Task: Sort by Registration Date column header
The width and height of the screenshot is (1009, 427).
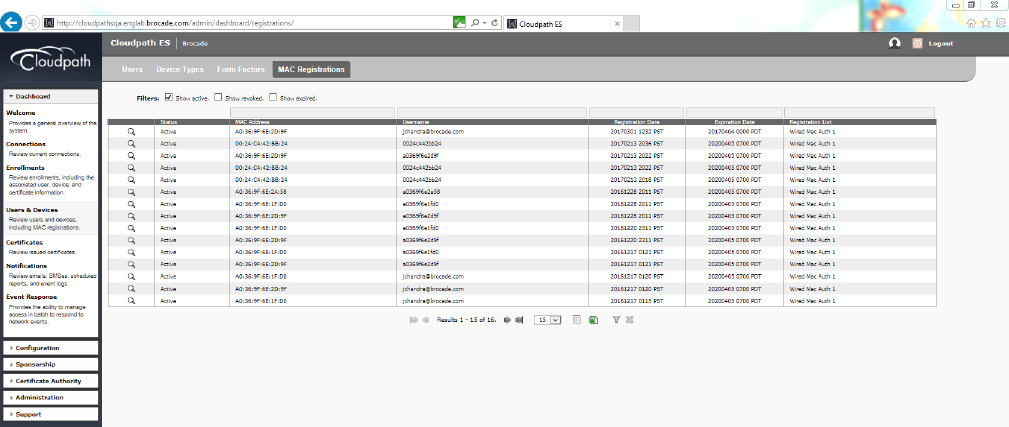Action: click(636, 122)
